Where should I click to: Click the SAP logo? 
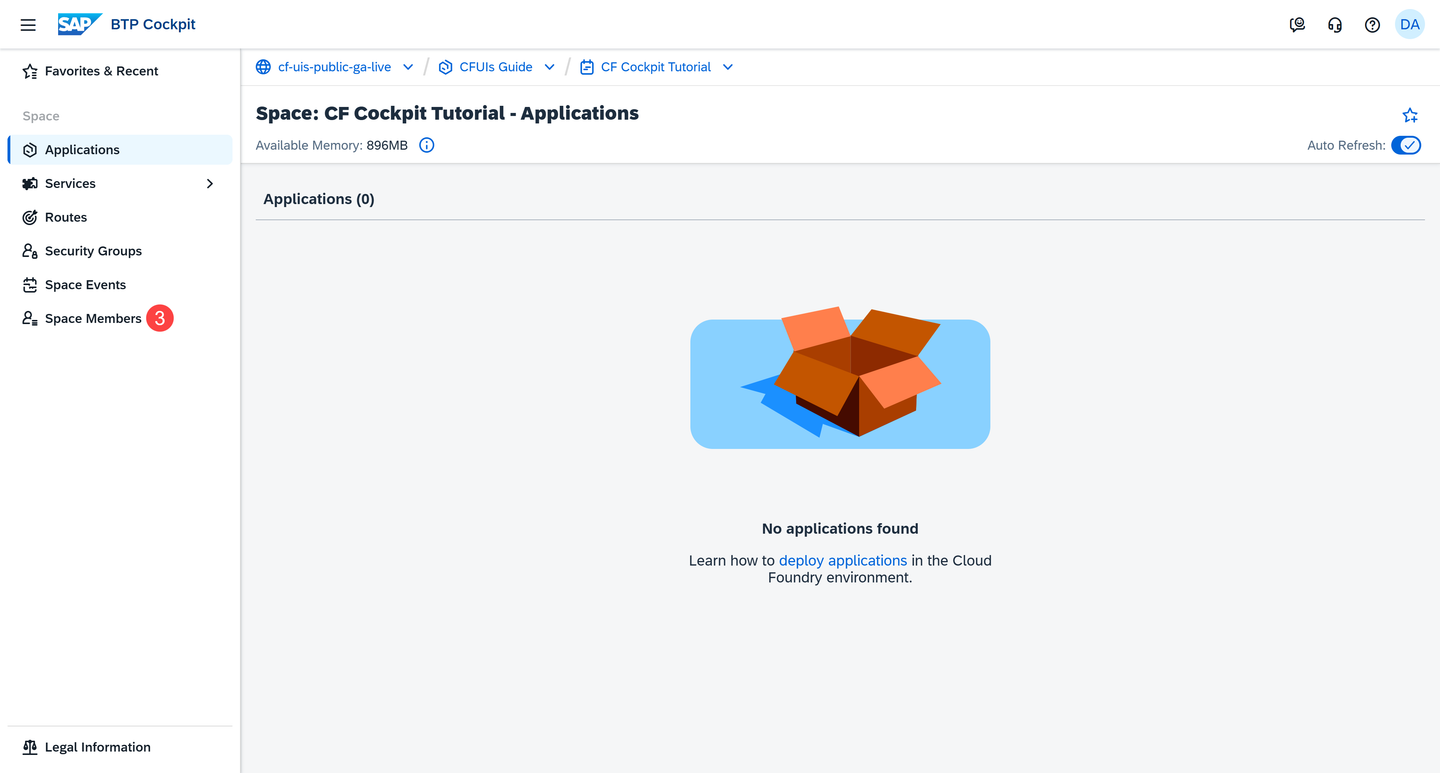click(79, 24)
